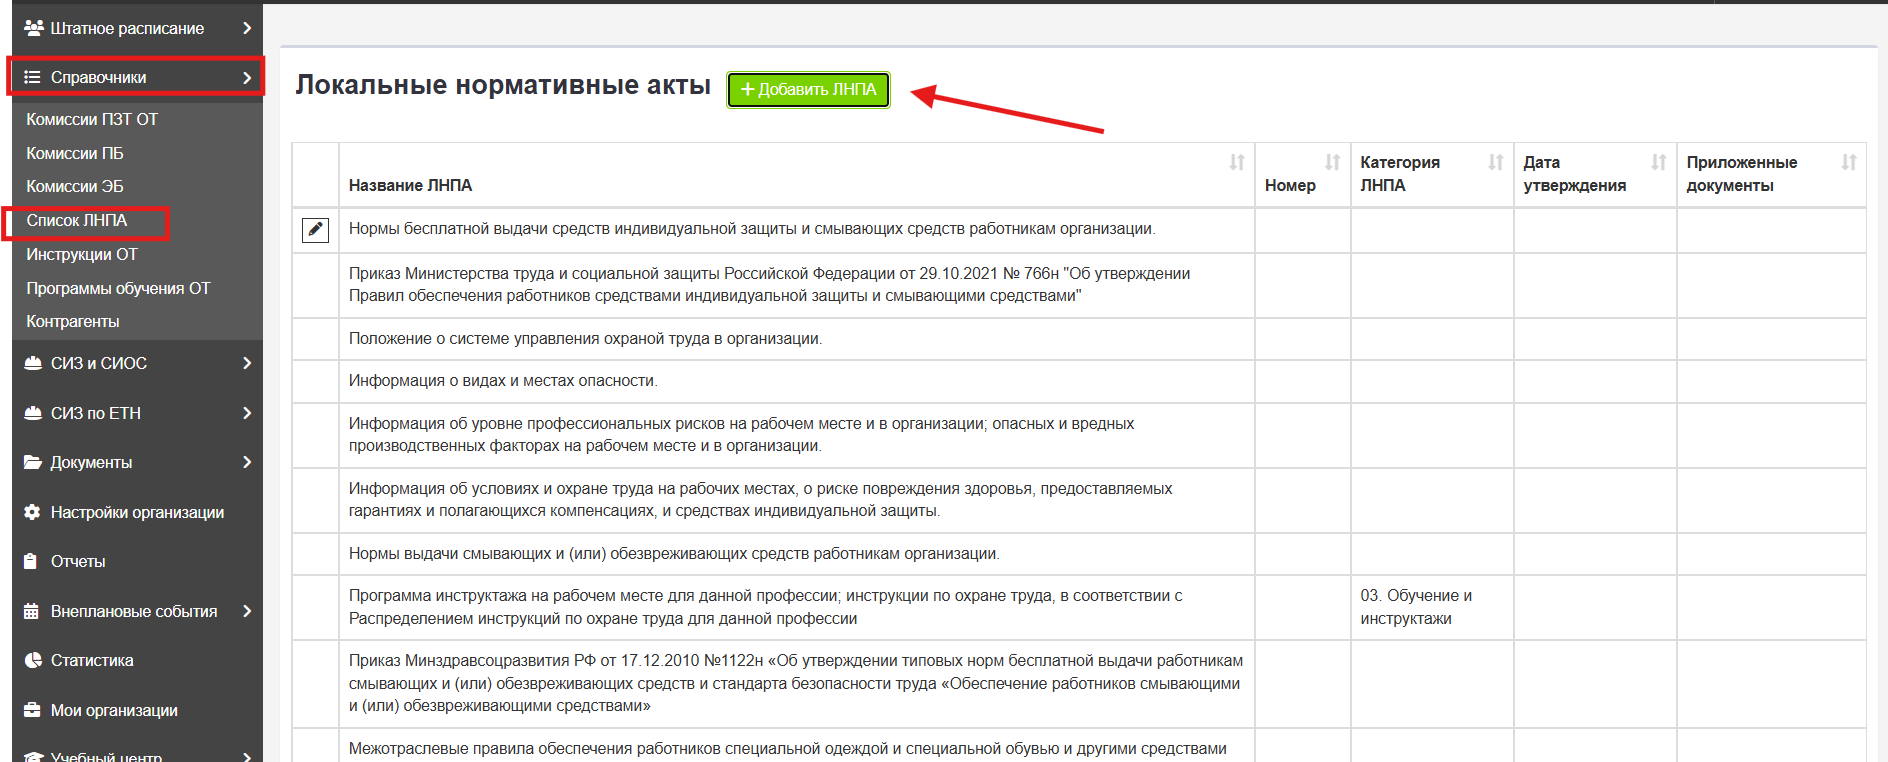Click the Отчеты clipboard icon
Image resolution: width=1888 pixels, height=762 pixels.
click(x=31, y=561)
